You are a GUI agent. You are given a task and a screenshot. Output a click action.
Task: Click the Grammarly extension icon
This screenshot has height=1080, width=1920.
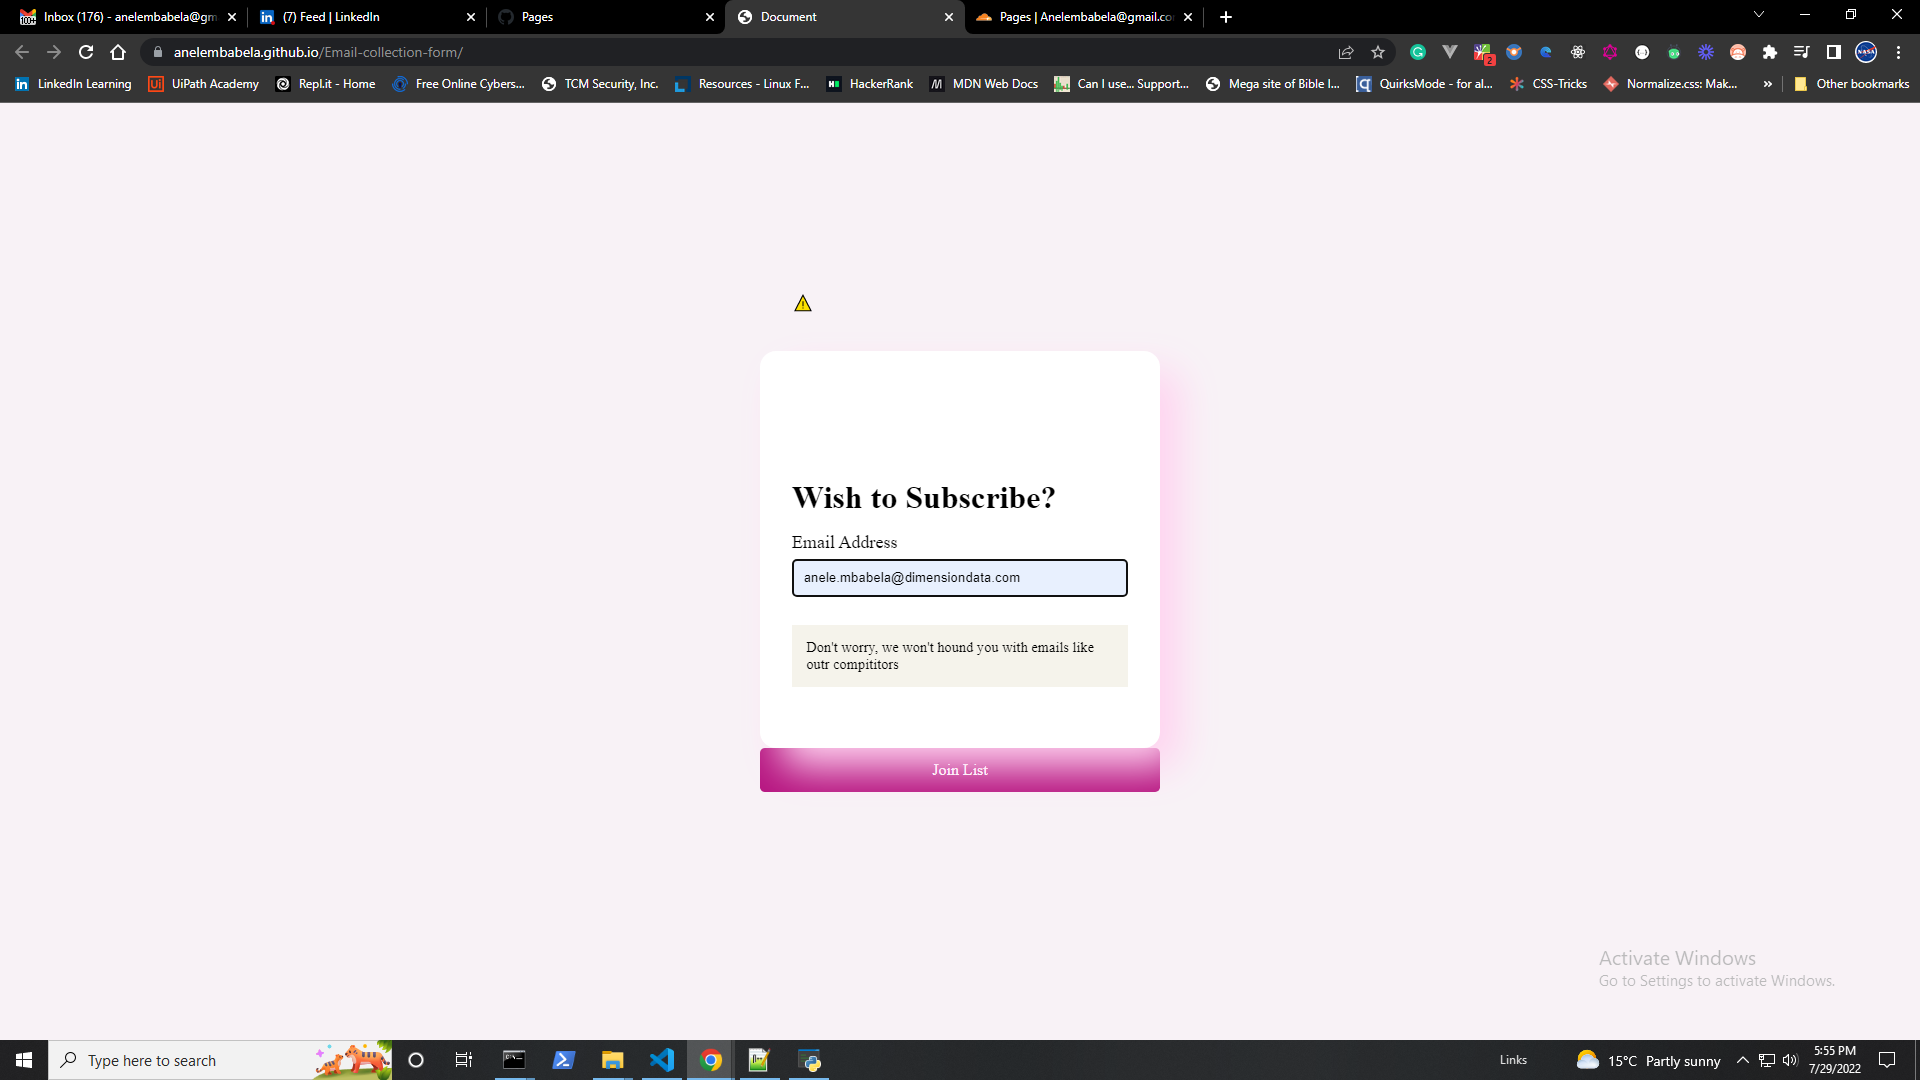pos(1417,52)
